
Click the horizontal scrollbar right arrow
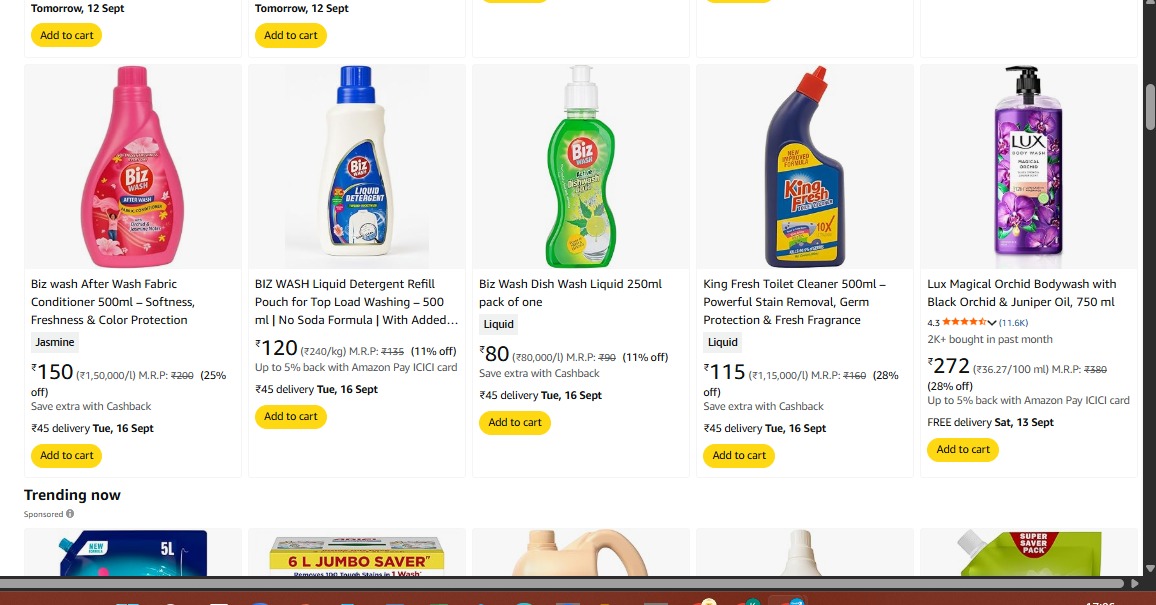click(x=1135, y=583)
